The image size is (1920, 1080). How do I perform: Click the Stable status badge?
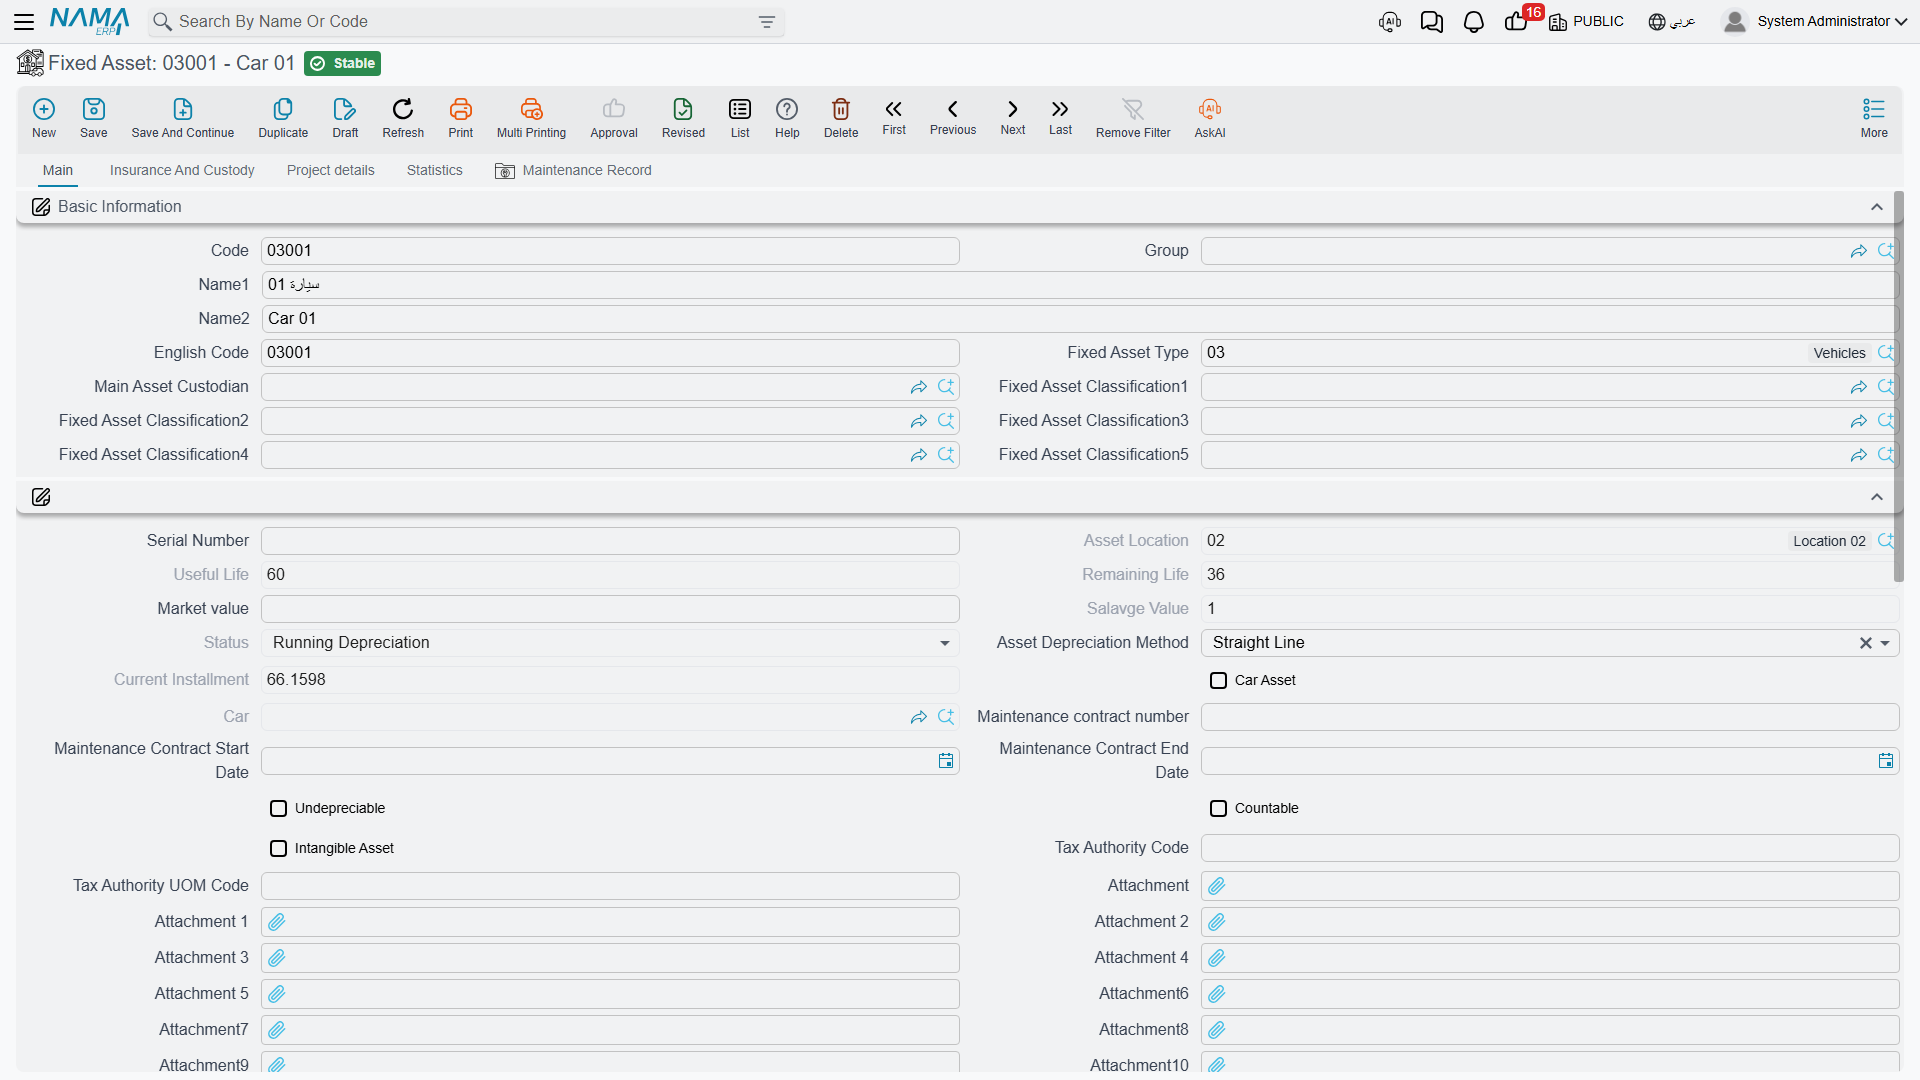pos(342,63)
